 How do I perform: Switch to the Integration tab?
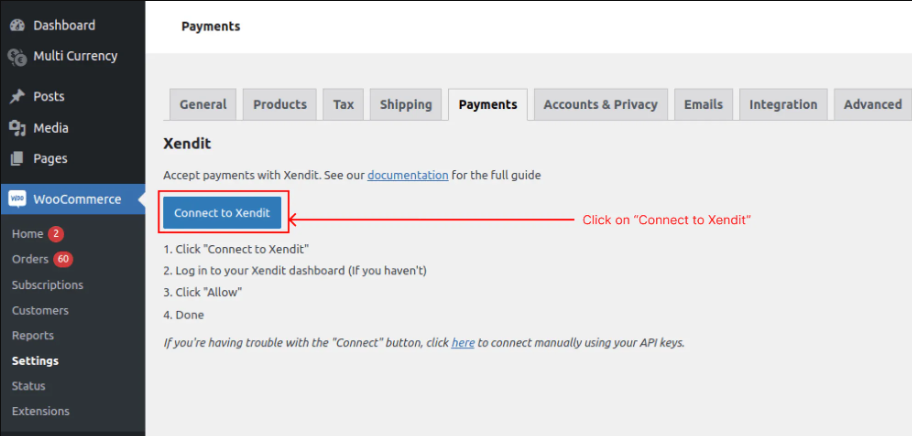[x=783, y=105]
